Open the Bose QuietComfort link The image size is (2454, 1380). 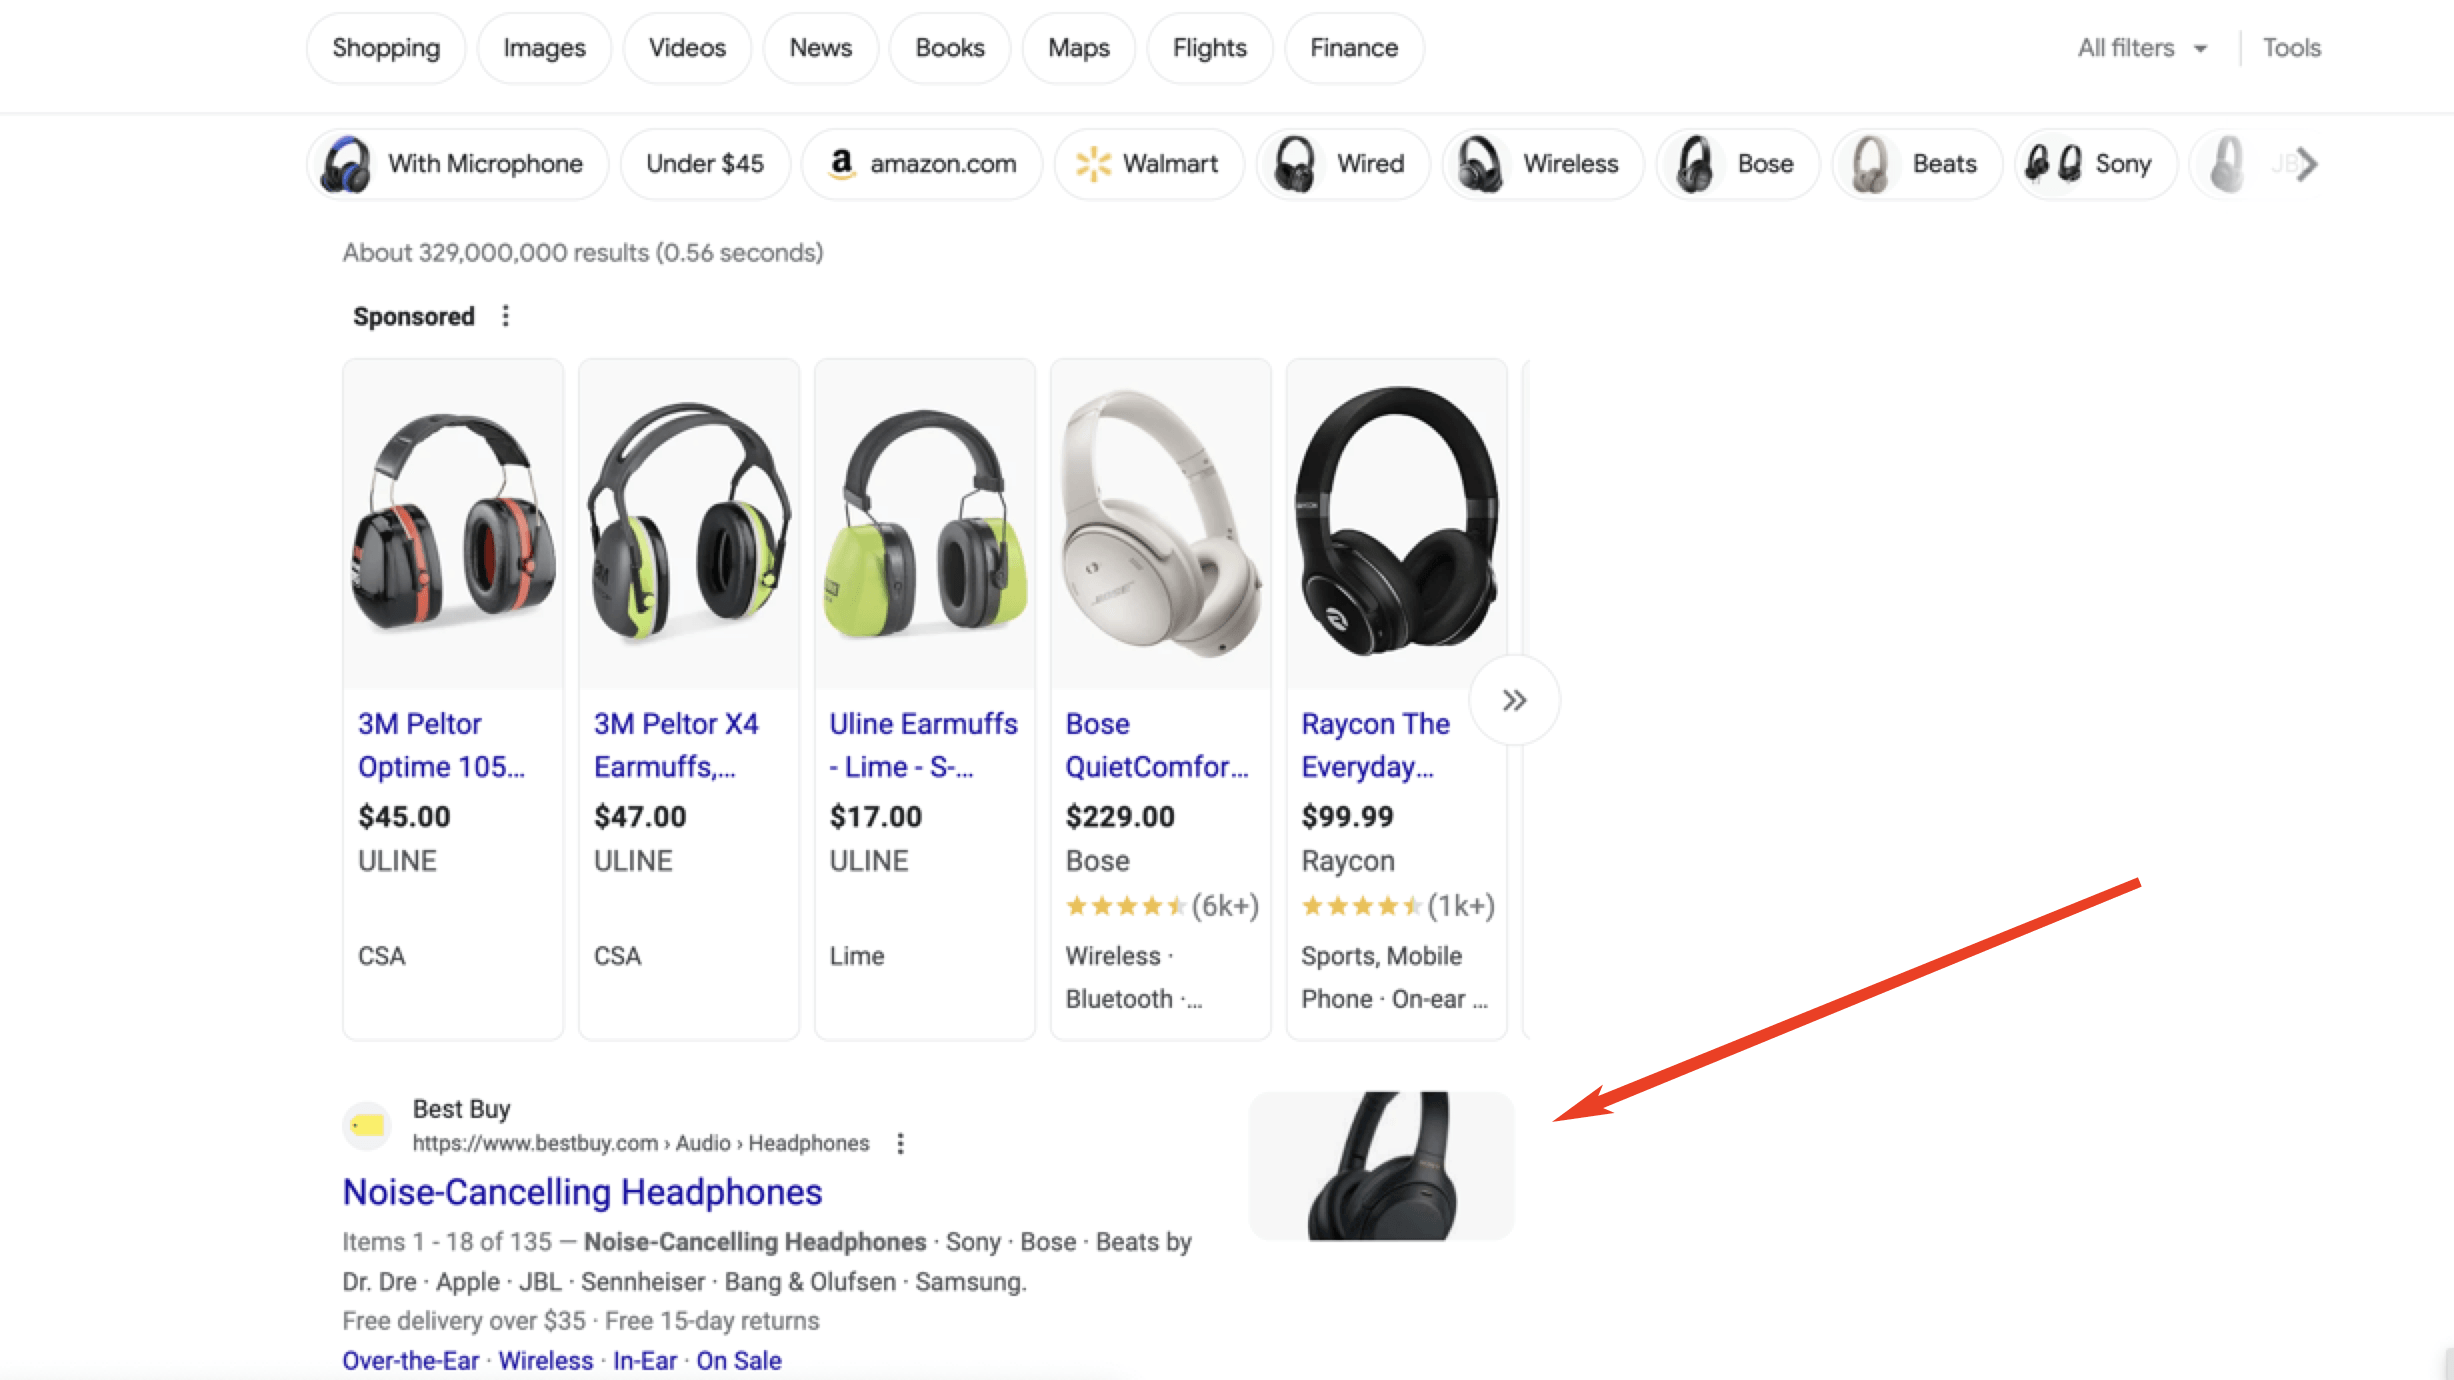point(1157,745)
